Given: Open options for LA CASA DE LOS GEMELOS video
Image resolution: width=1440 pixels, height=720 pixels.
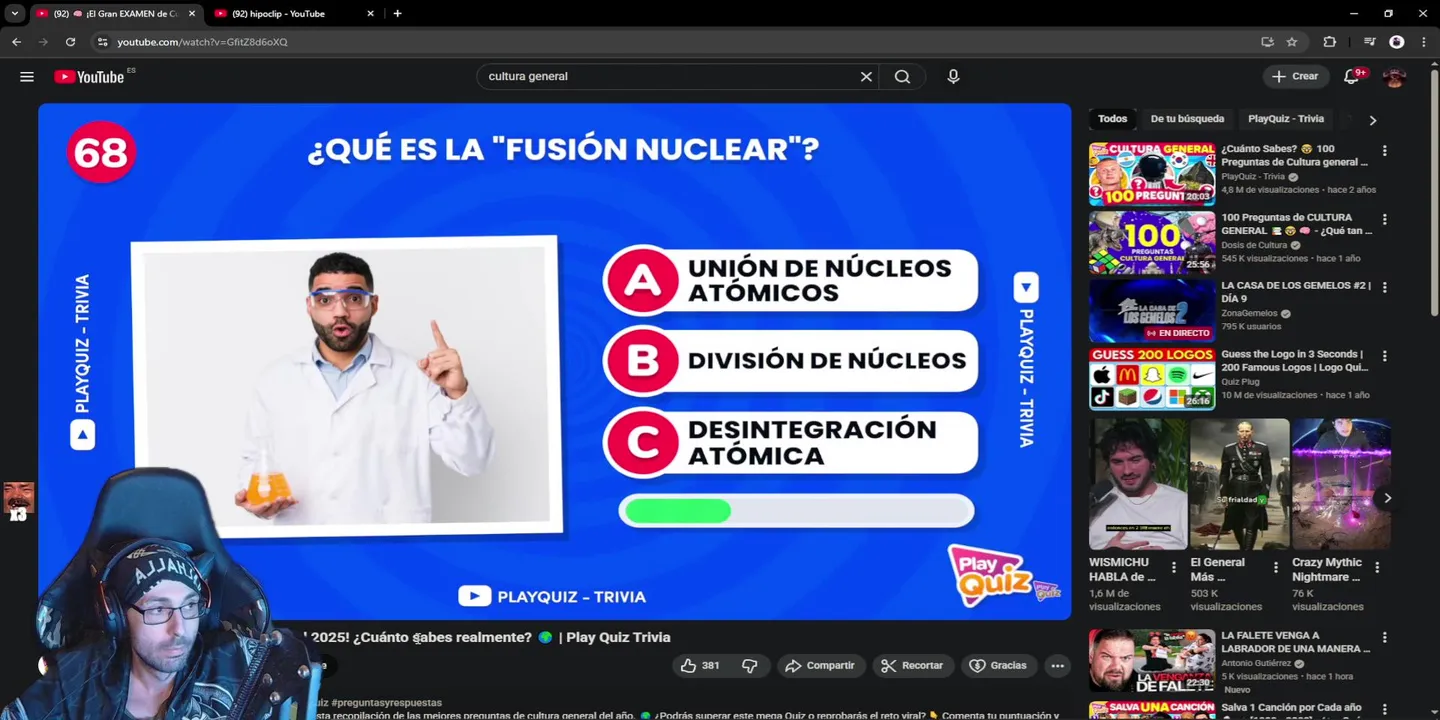Looking at the screenshot, I should tap(1384, 287).
